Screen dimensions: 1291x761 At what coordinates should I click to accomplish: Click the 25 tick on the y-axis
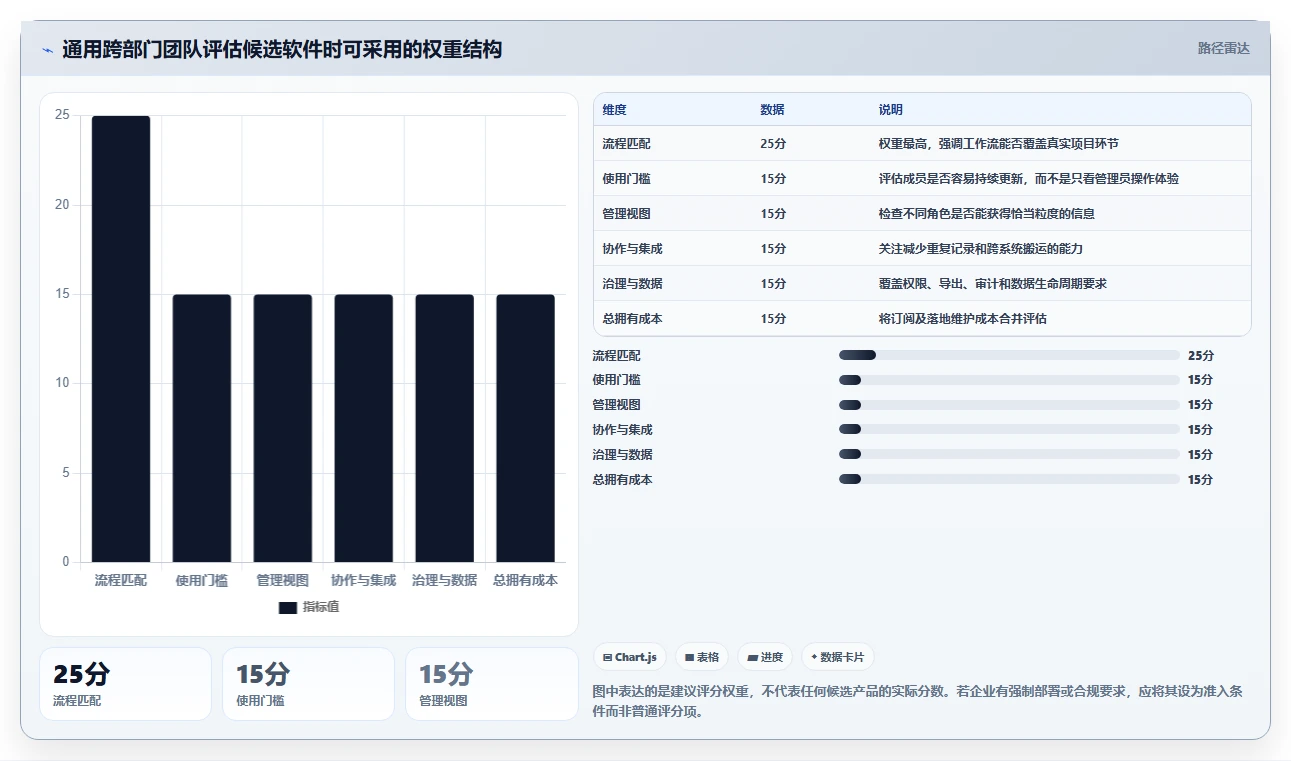(x=62, y=115)
